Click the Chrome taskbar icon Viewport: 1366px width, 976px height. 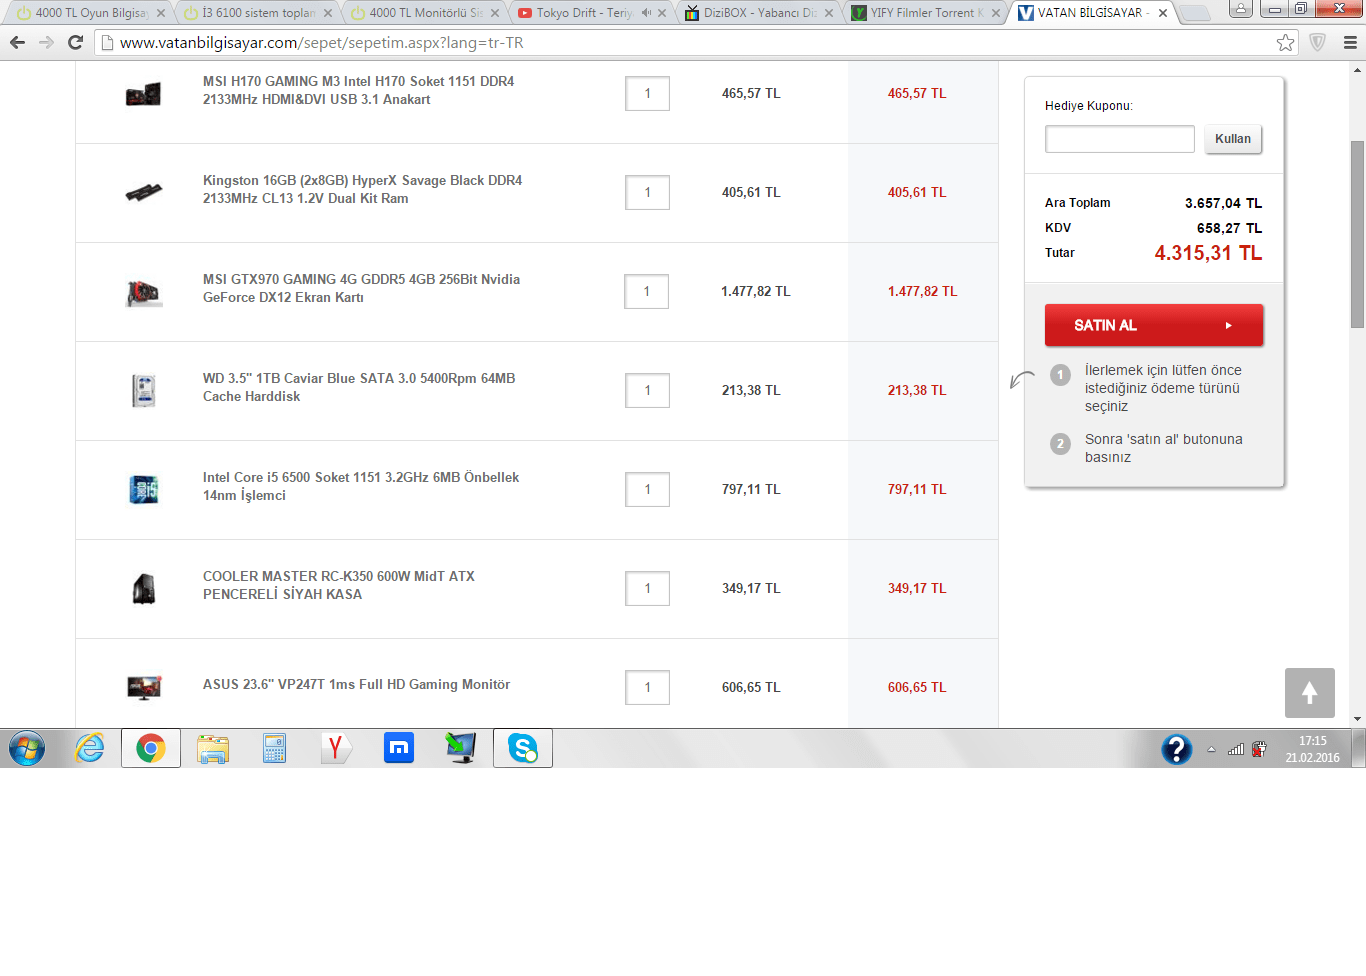(x=151, y=748)
